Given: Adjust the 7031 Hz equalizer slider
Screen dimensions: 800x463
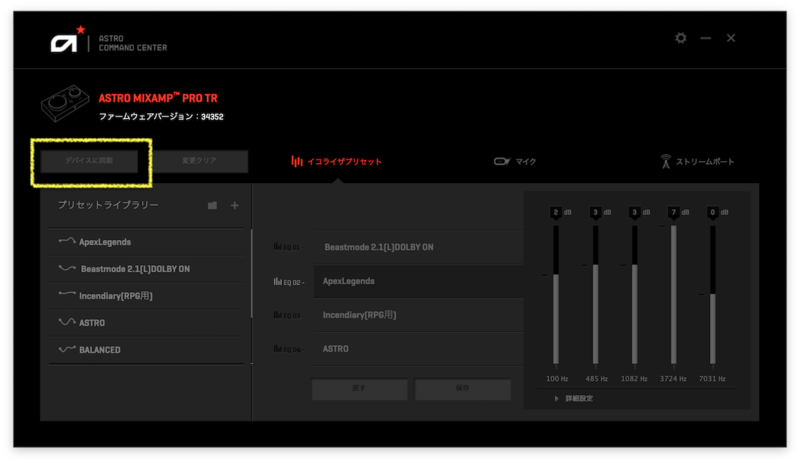Looking at the screenshot, I should pyautogui.click(x=713, y=295).
